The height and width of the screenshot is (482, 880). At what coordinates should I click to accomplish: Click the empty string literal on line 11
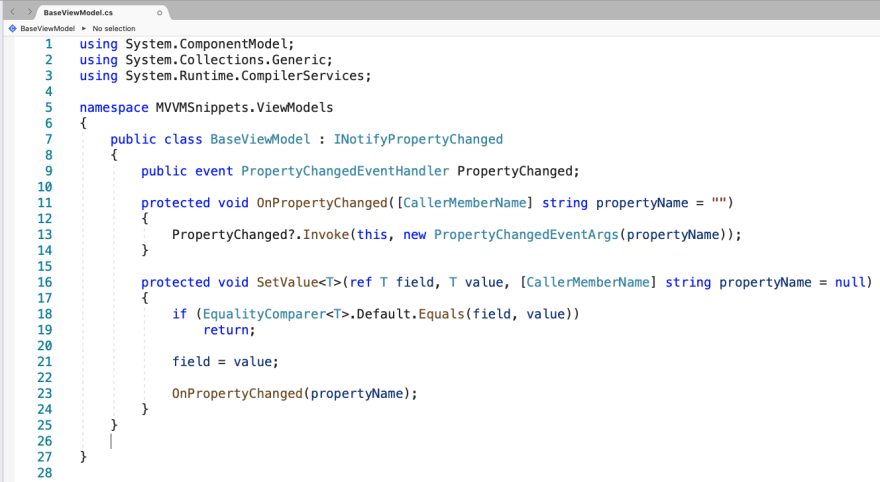(719, 203)
